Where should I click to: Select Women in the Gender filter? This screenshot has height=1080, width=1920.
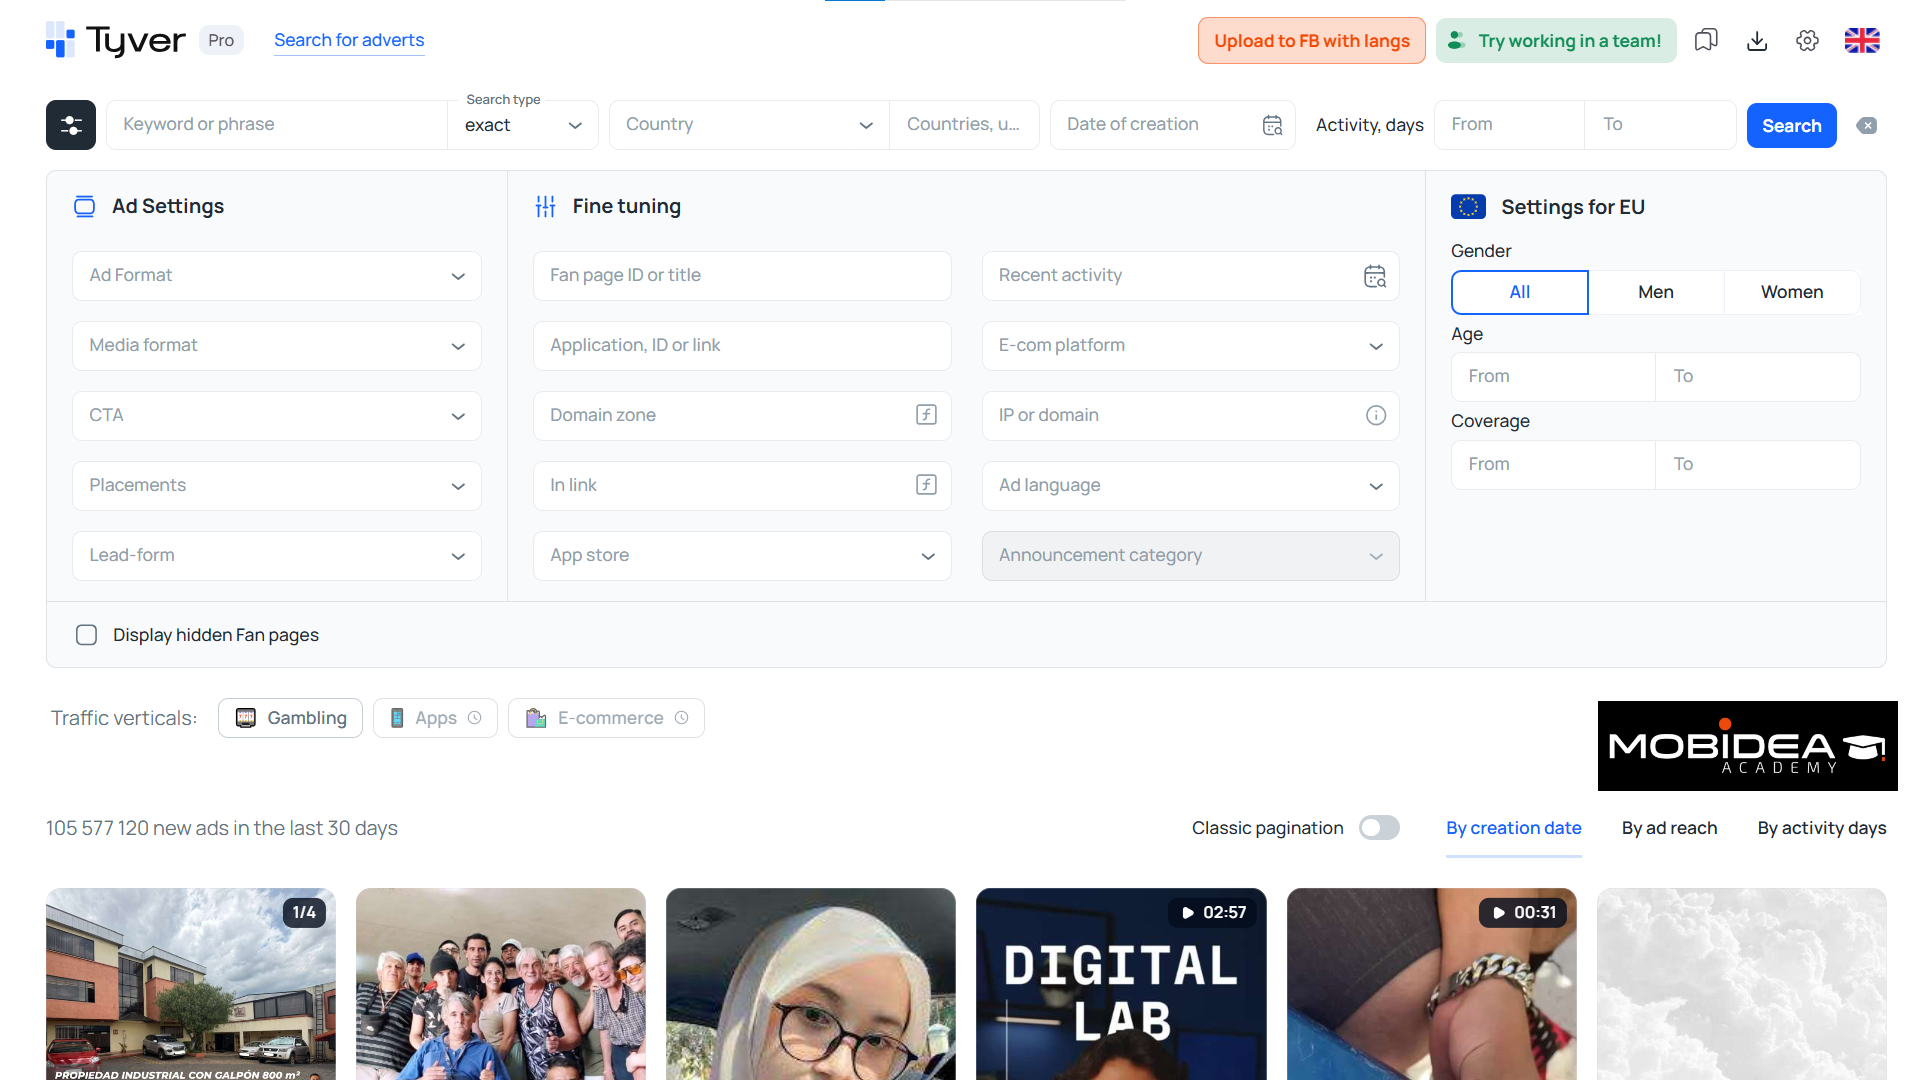pos(1792,292)
